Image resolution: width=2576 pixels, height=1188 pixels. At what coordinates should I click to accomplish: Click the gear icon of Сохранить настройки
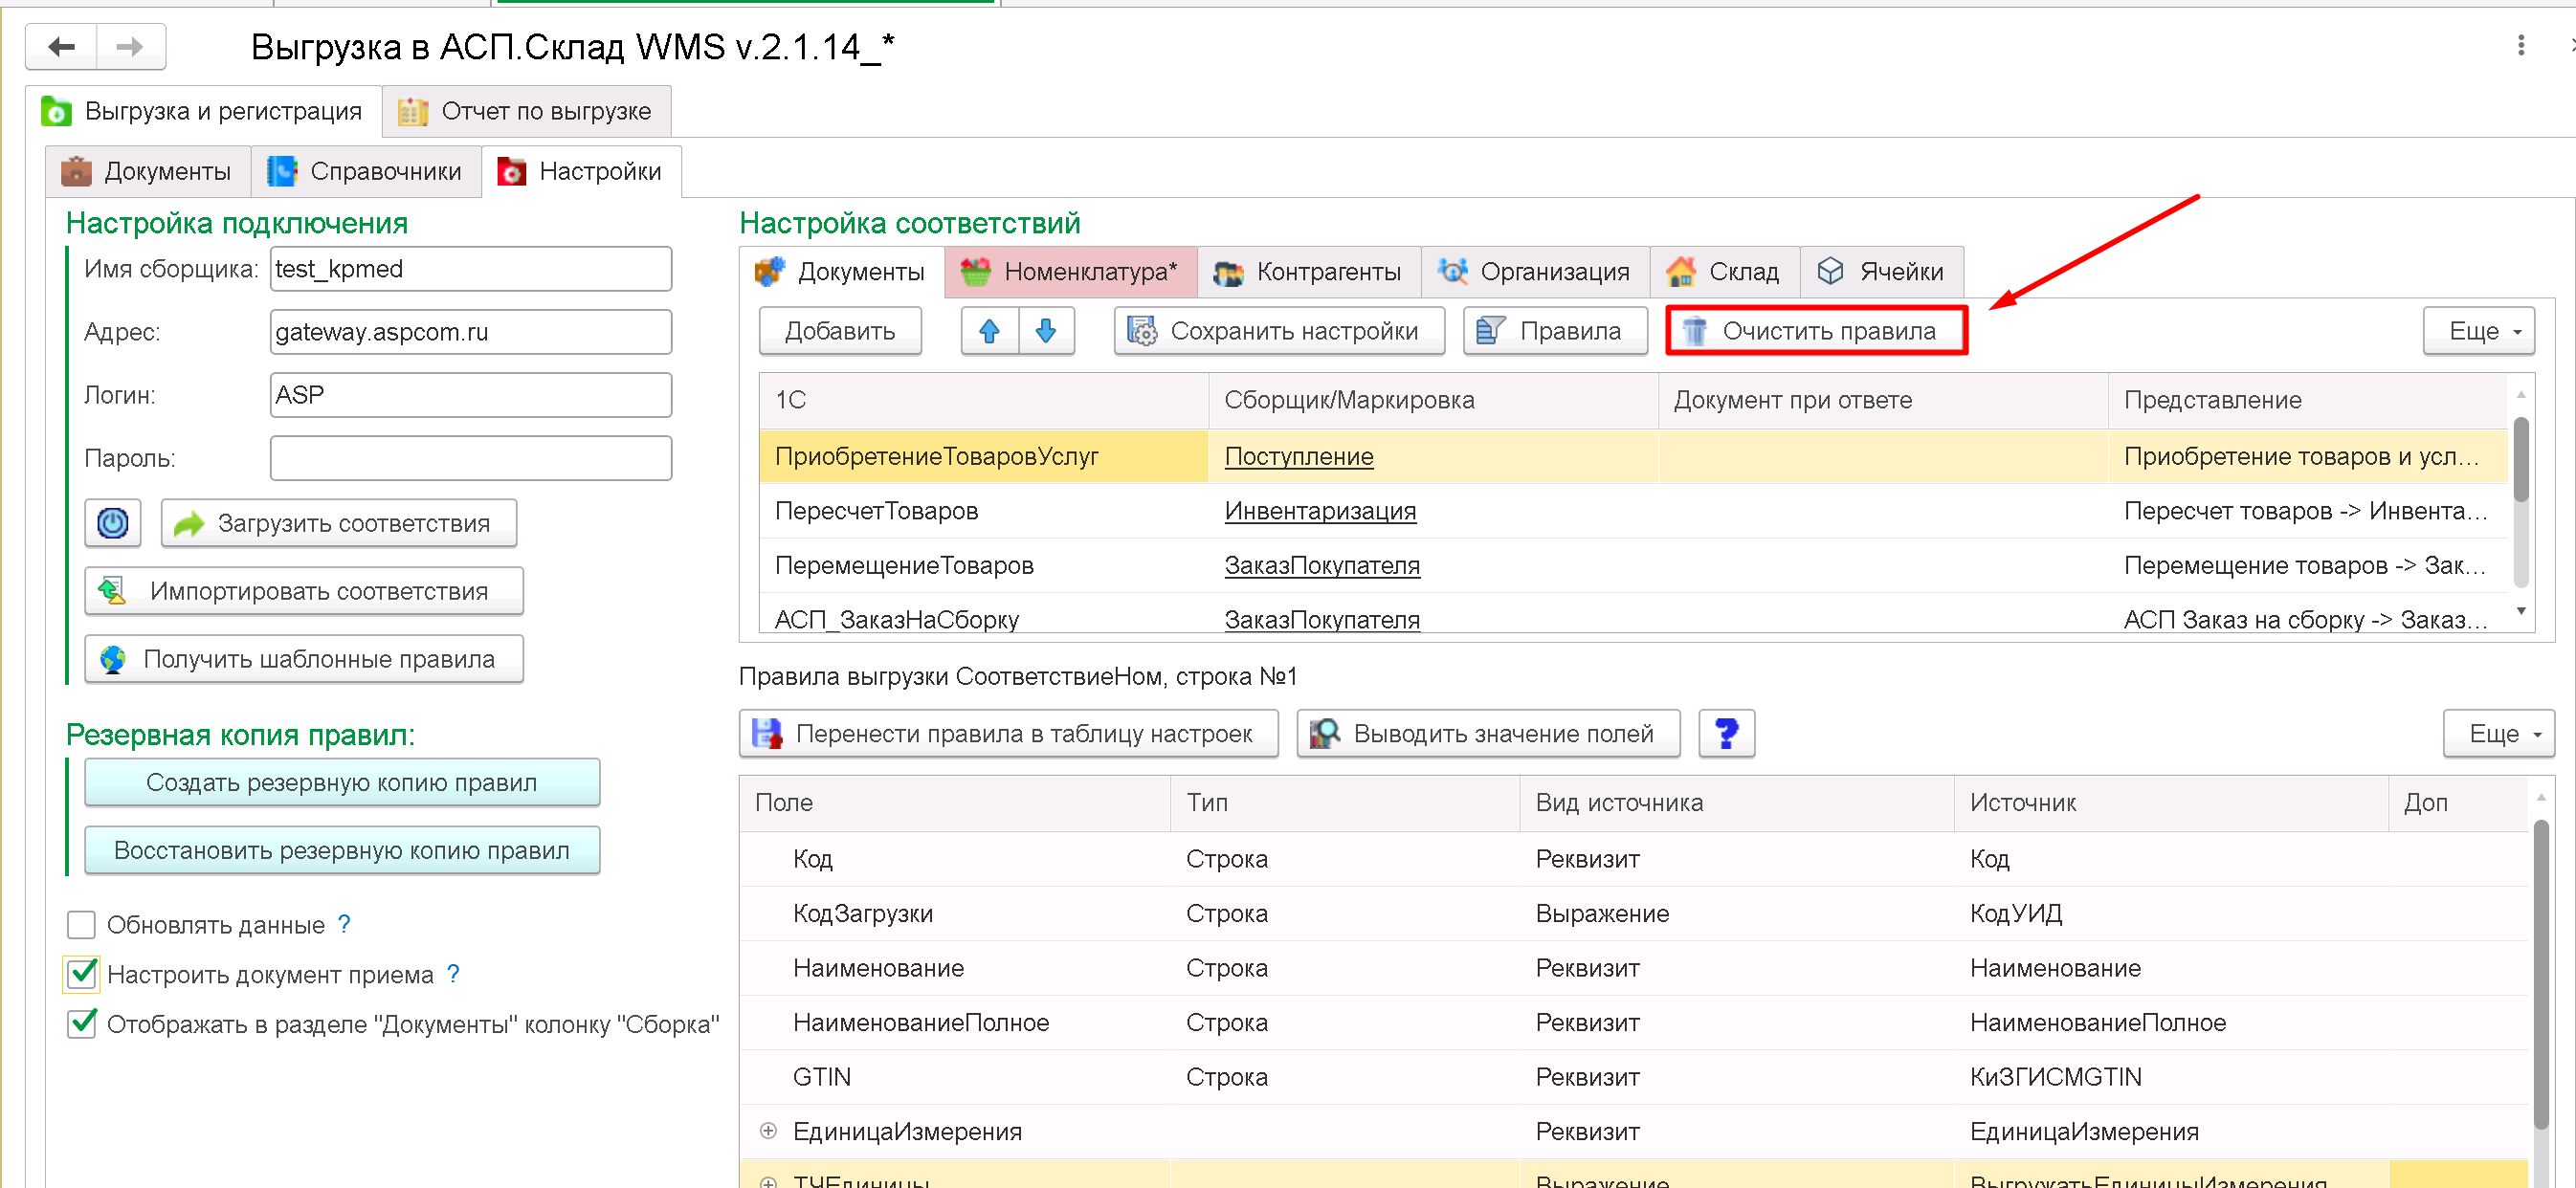tap(1141, 331)
